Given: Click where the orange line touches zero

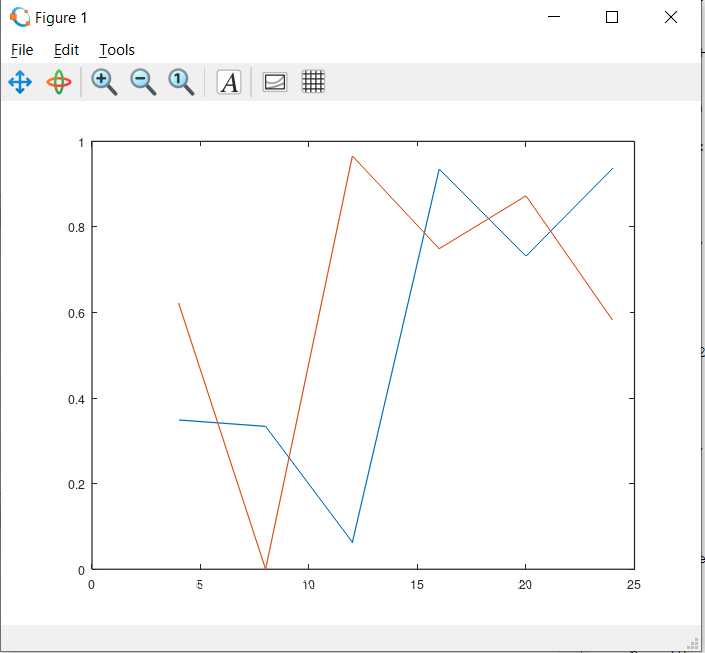Looking at the screenshot, I should click(265, 568).
